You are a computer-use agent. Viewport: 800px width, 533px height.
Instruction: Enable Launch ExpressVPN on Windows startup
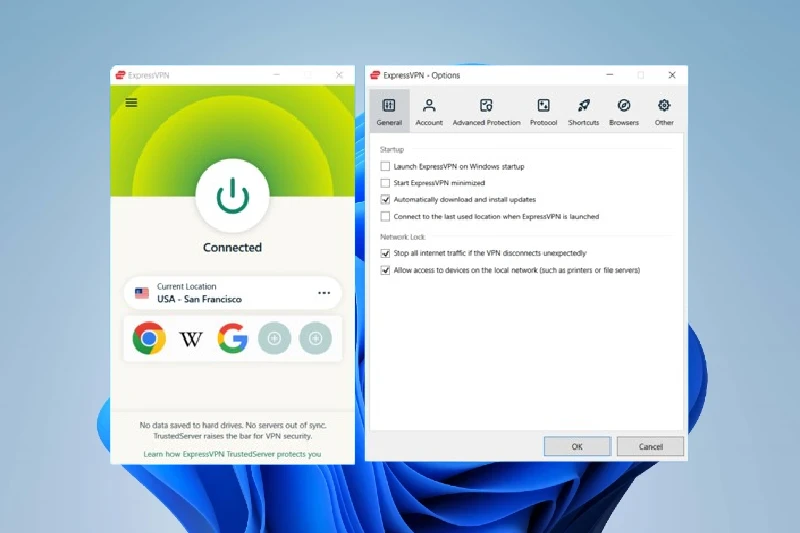(385, 166)
